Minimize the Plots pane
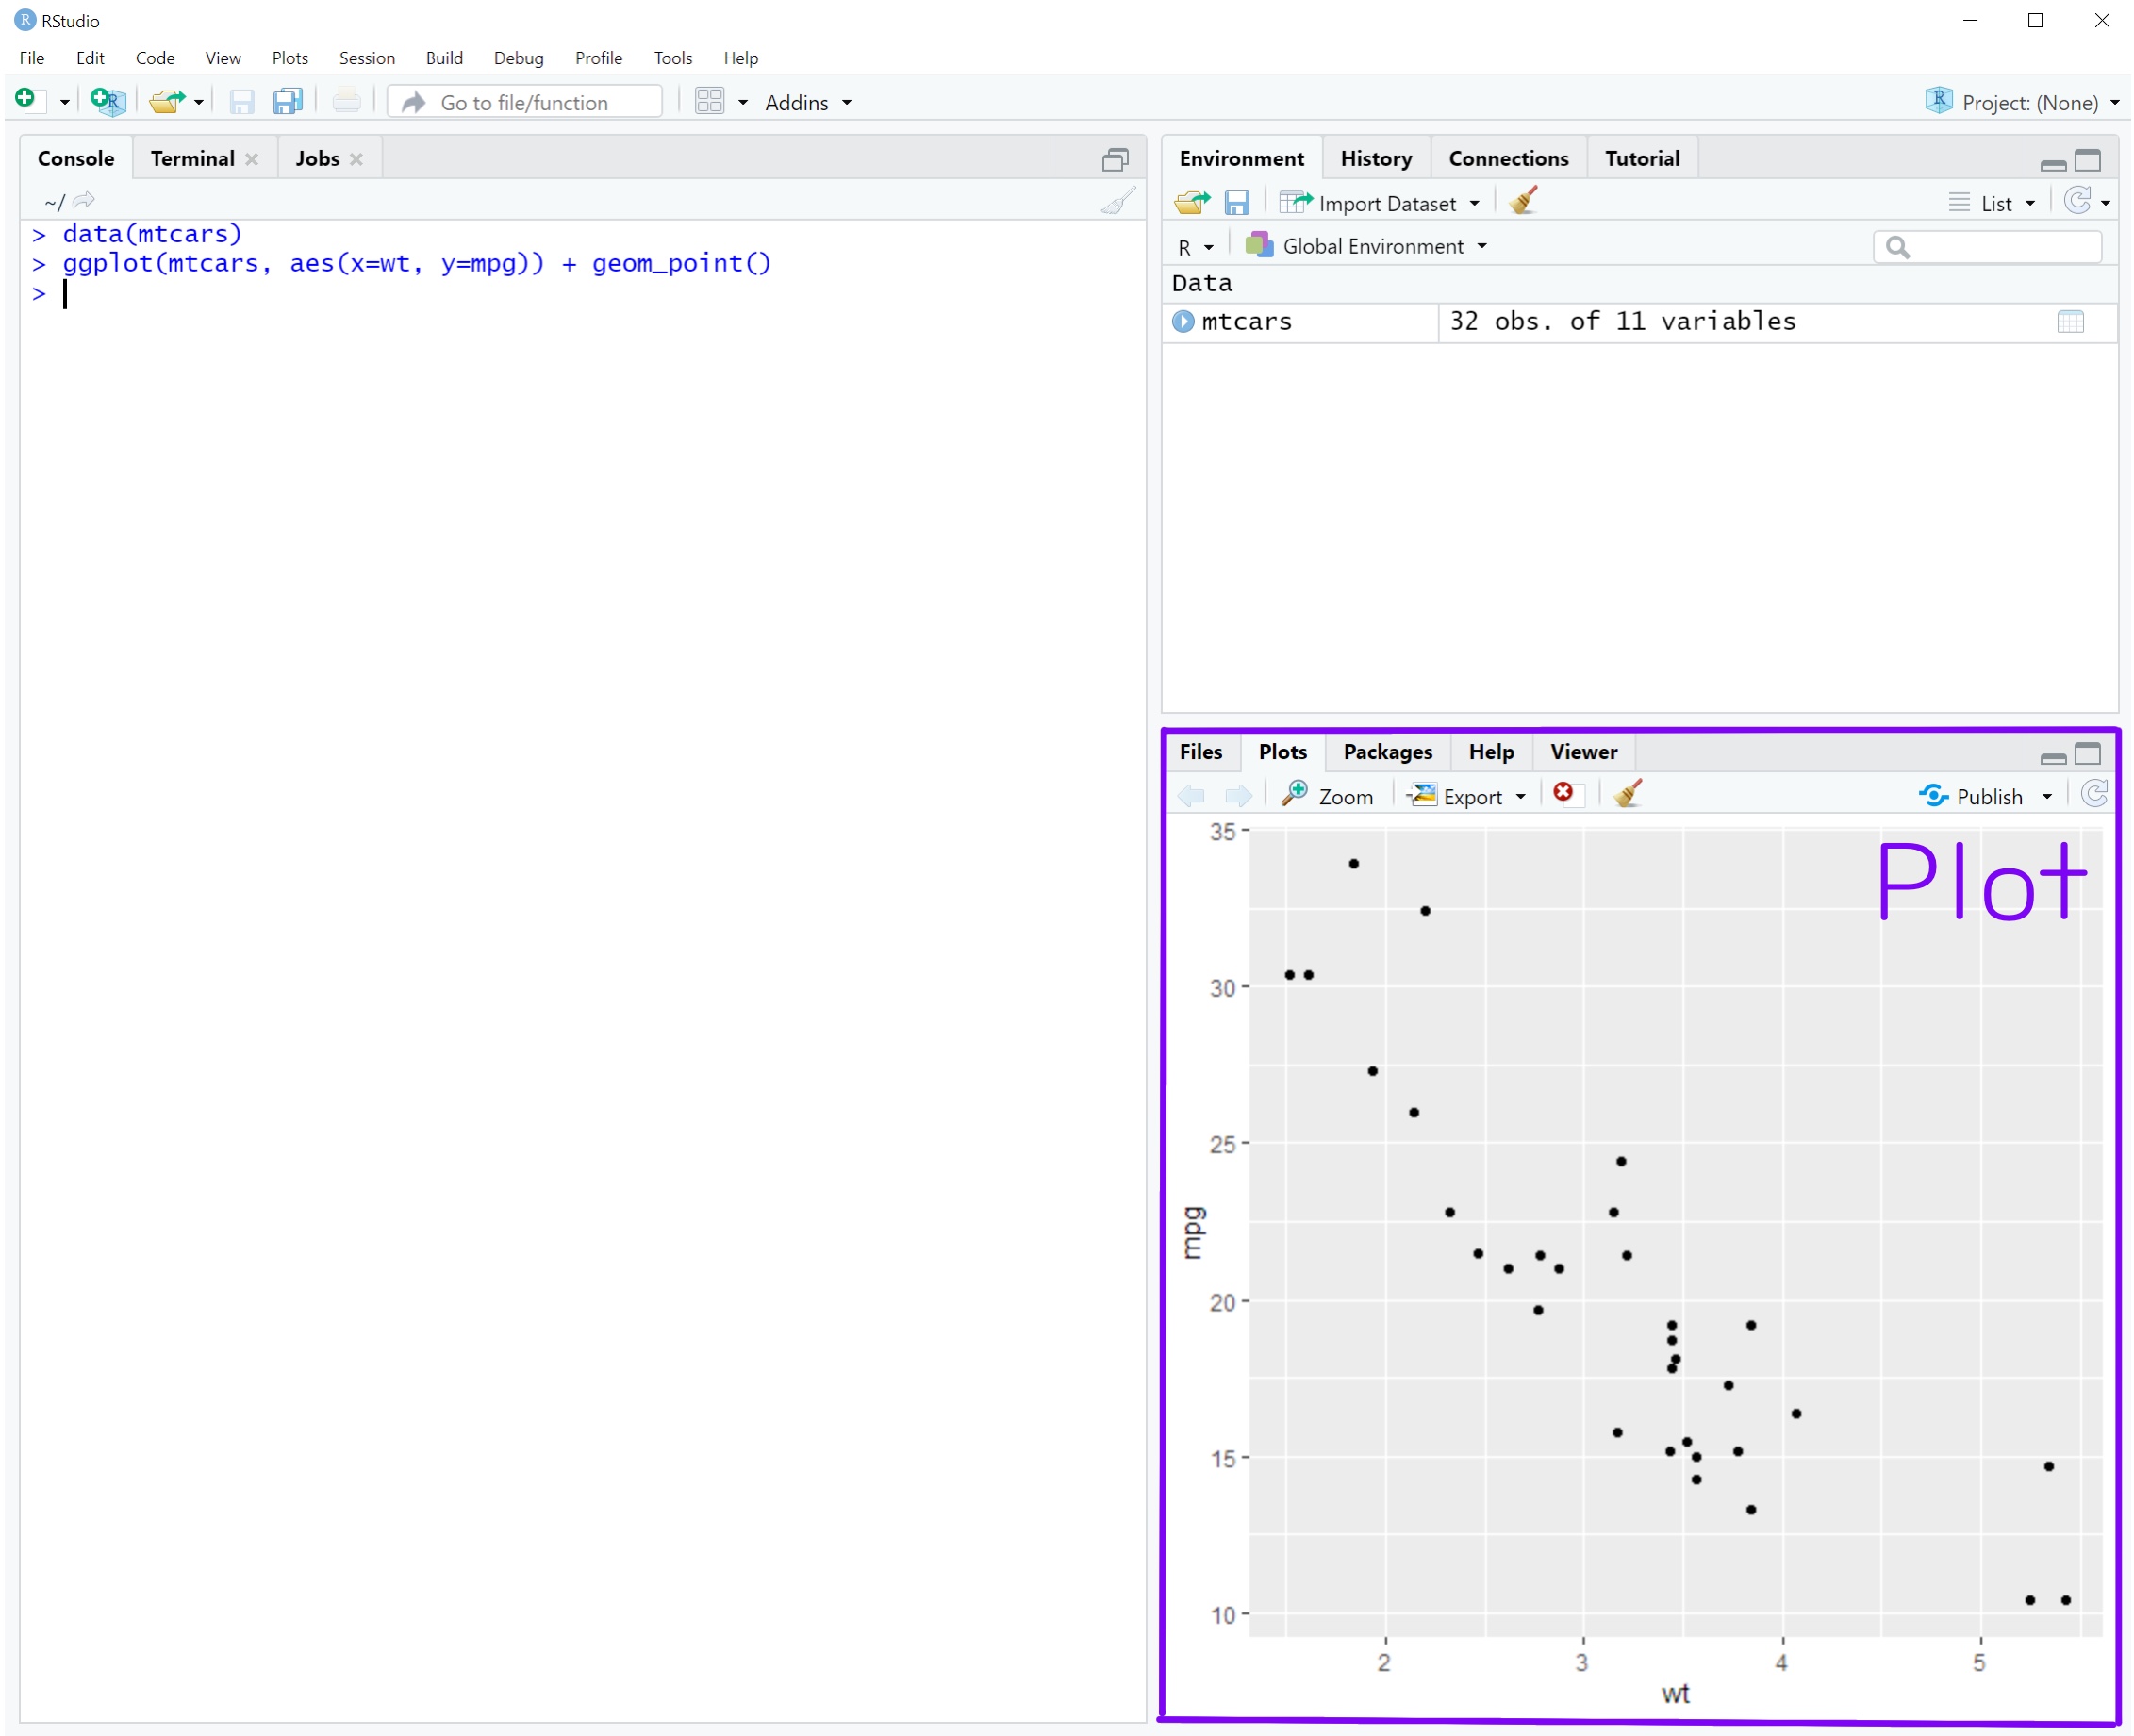Image resolution: width=2134 pixels, height=1736 pixels. [2053, 757]
